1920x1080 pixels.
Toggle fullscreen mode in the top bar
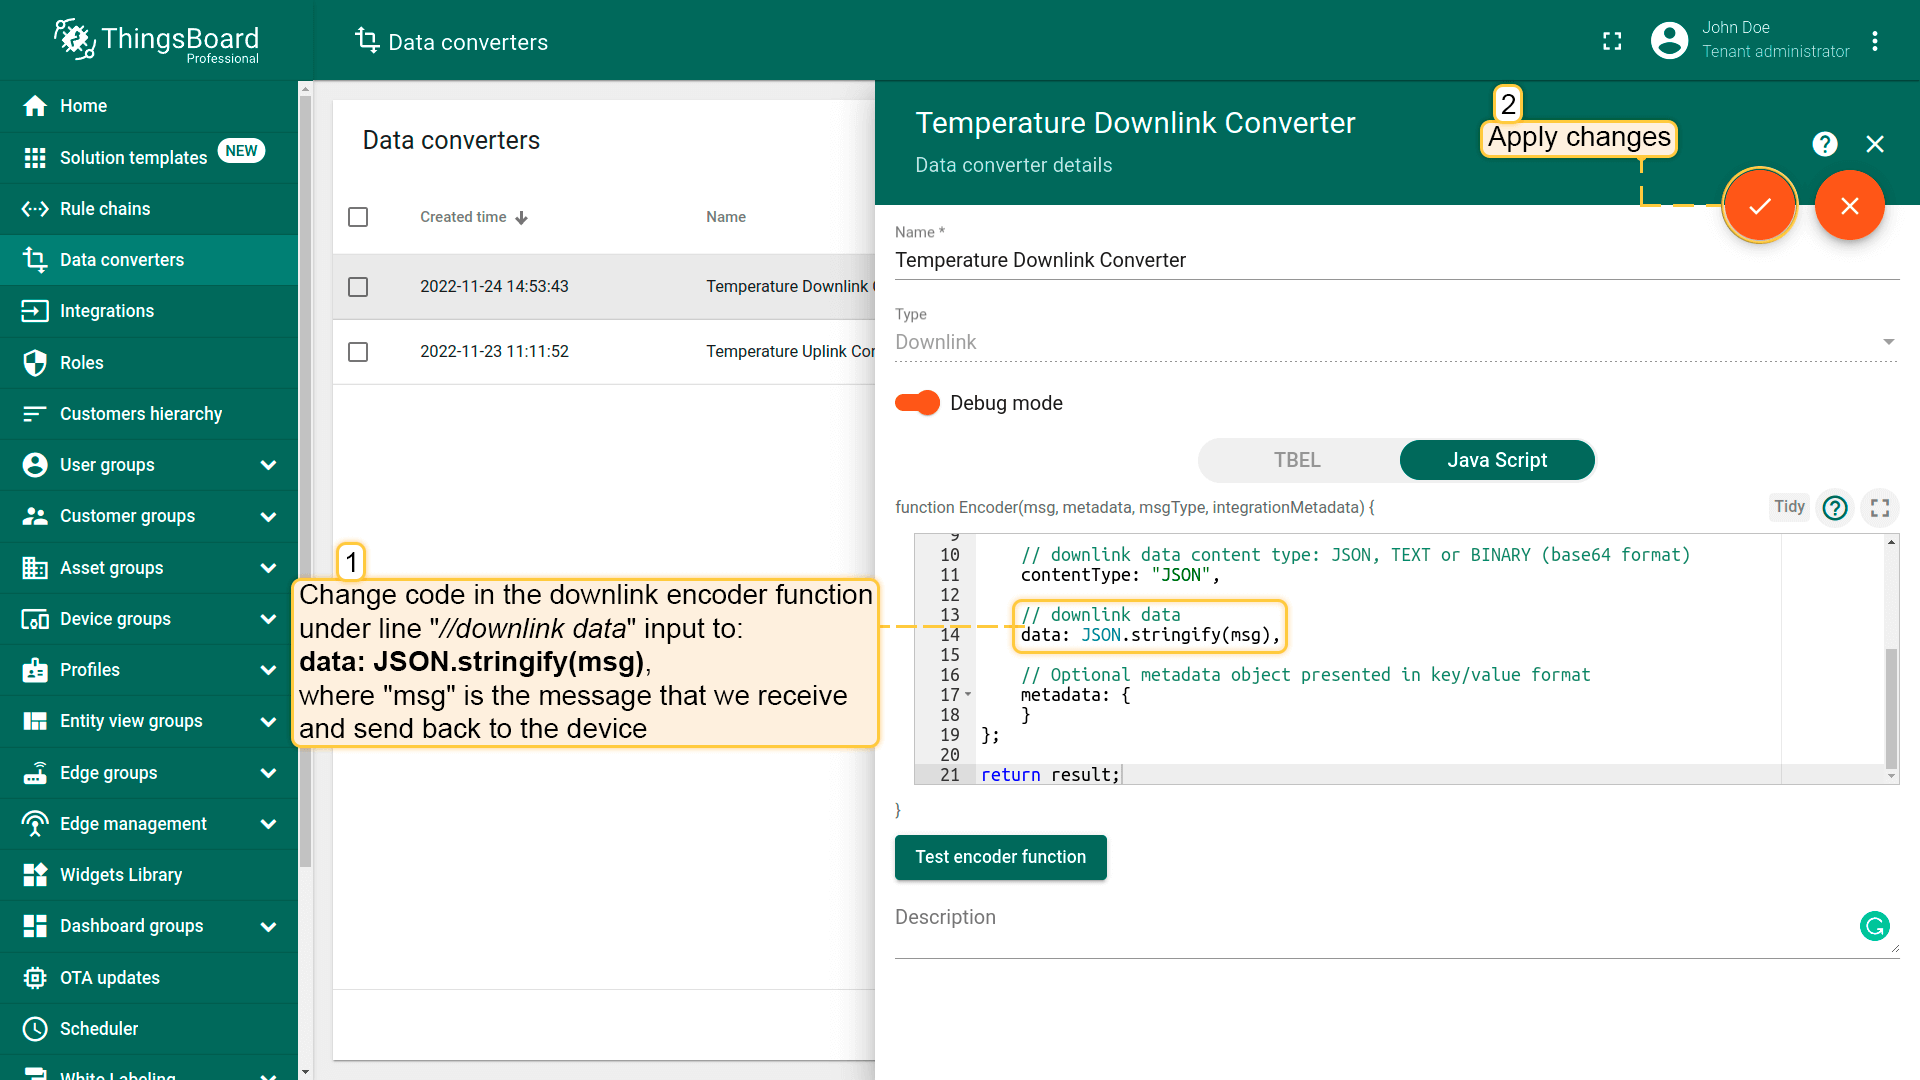click(x=1612, y=41)
